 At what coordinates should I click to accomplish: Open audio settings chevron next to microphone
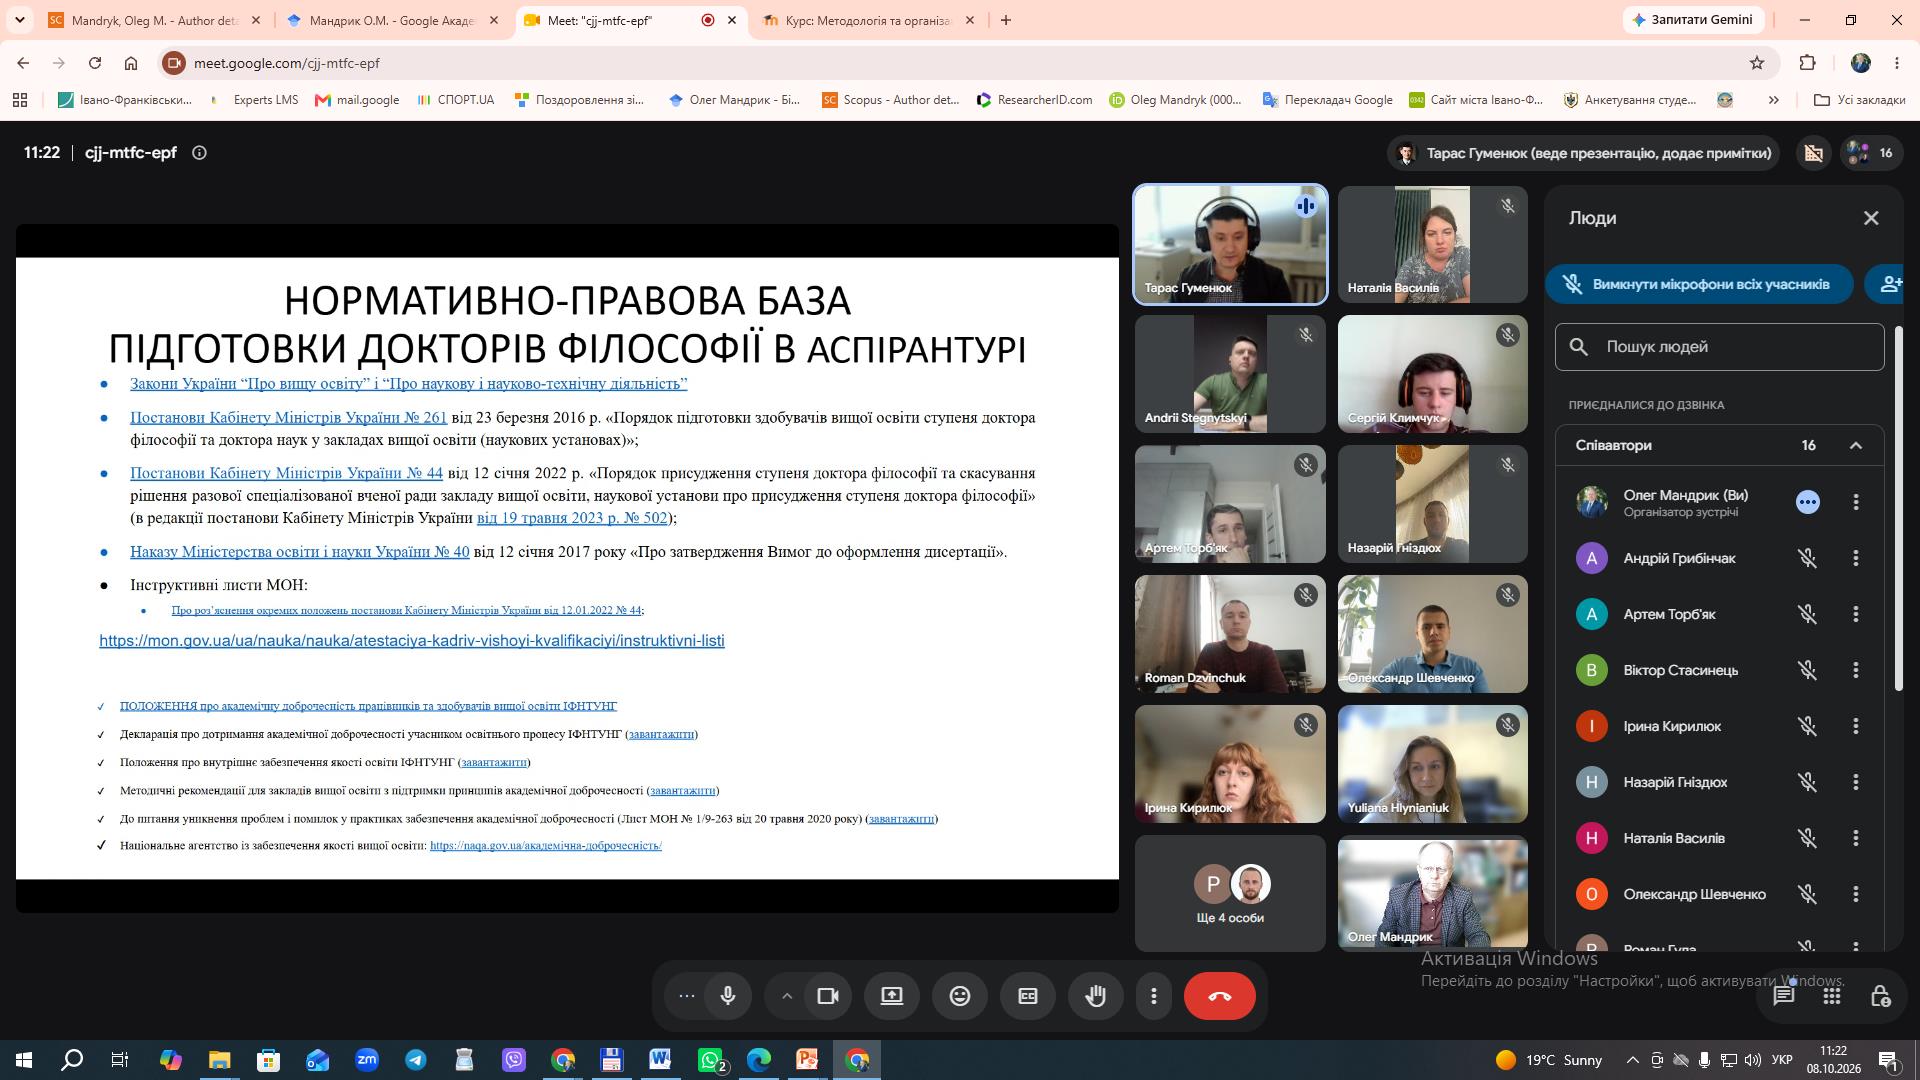pos(786,996)
